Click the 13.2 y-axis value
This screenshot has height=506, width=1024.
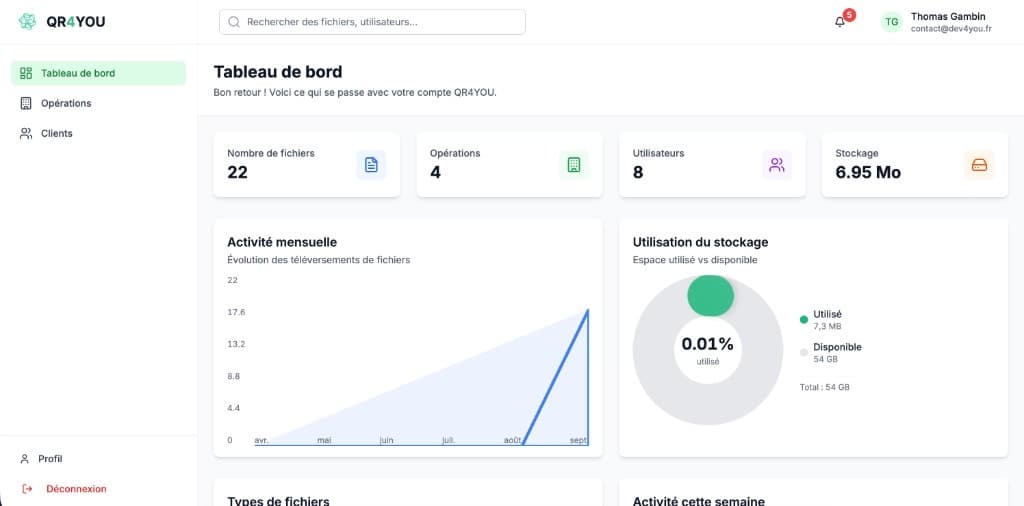(x=236, y=344)
